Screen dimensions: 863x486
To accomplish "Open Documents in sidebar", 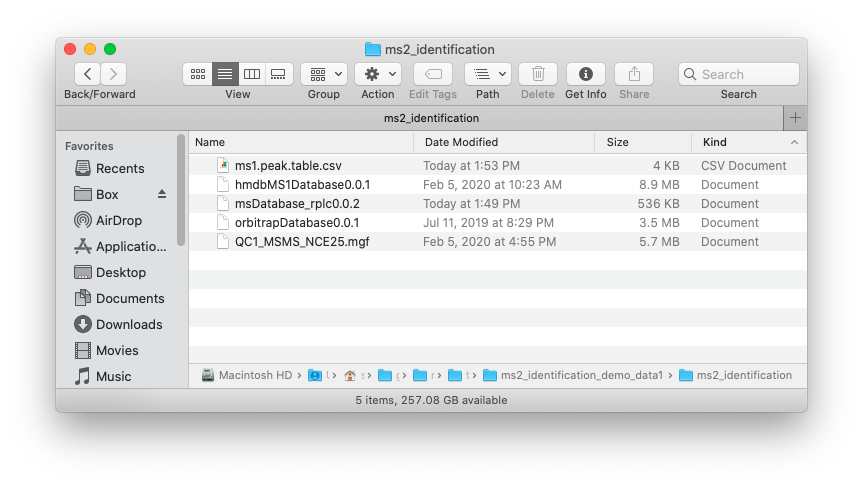I will coord(119,298).
